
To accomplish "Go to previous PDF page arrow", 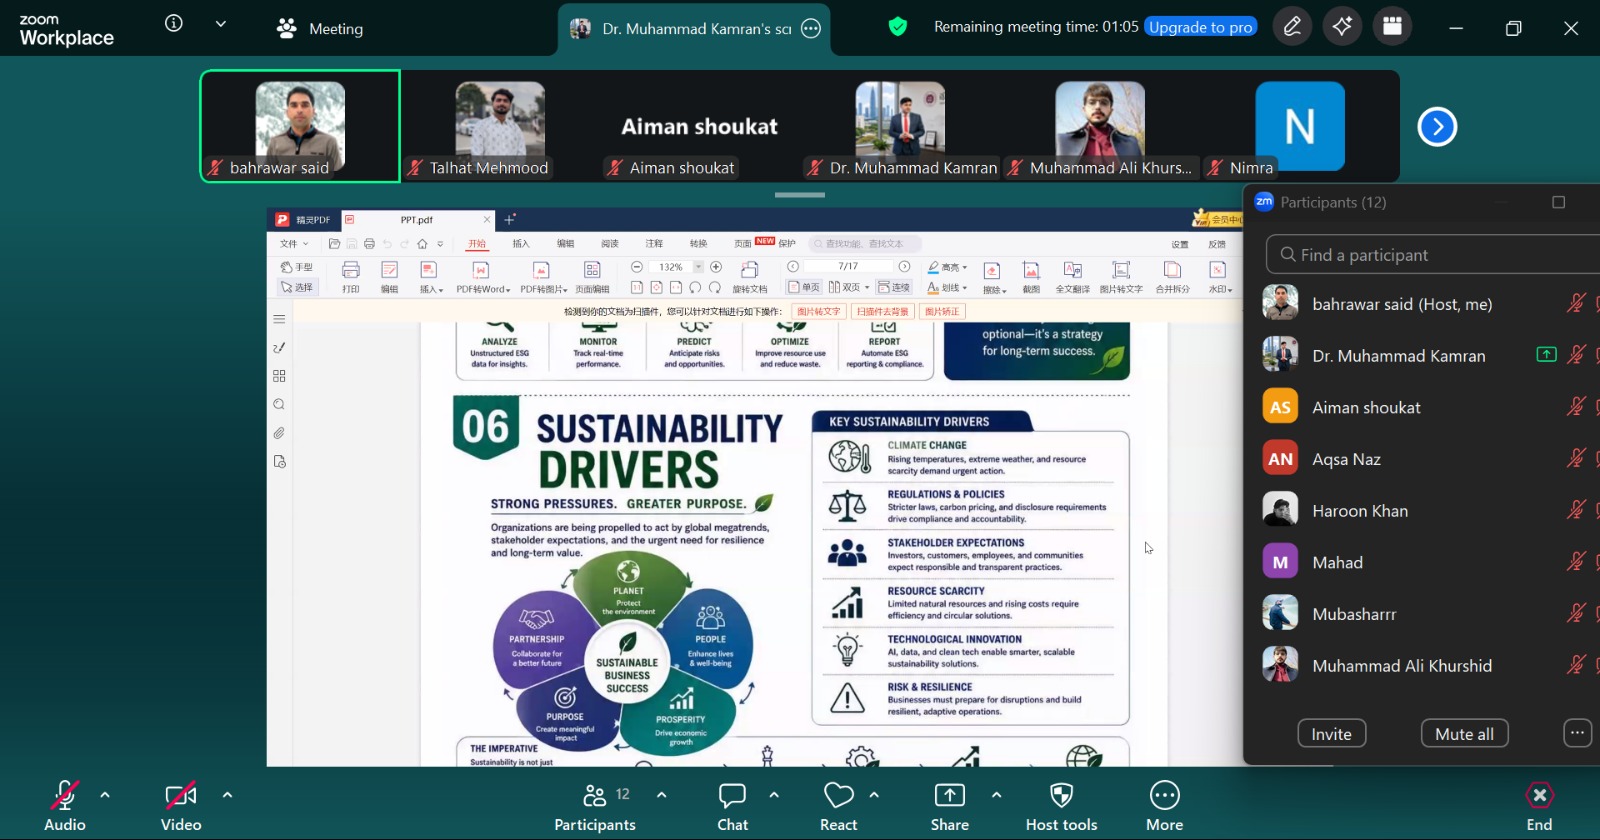I will (x=793, y=267).
